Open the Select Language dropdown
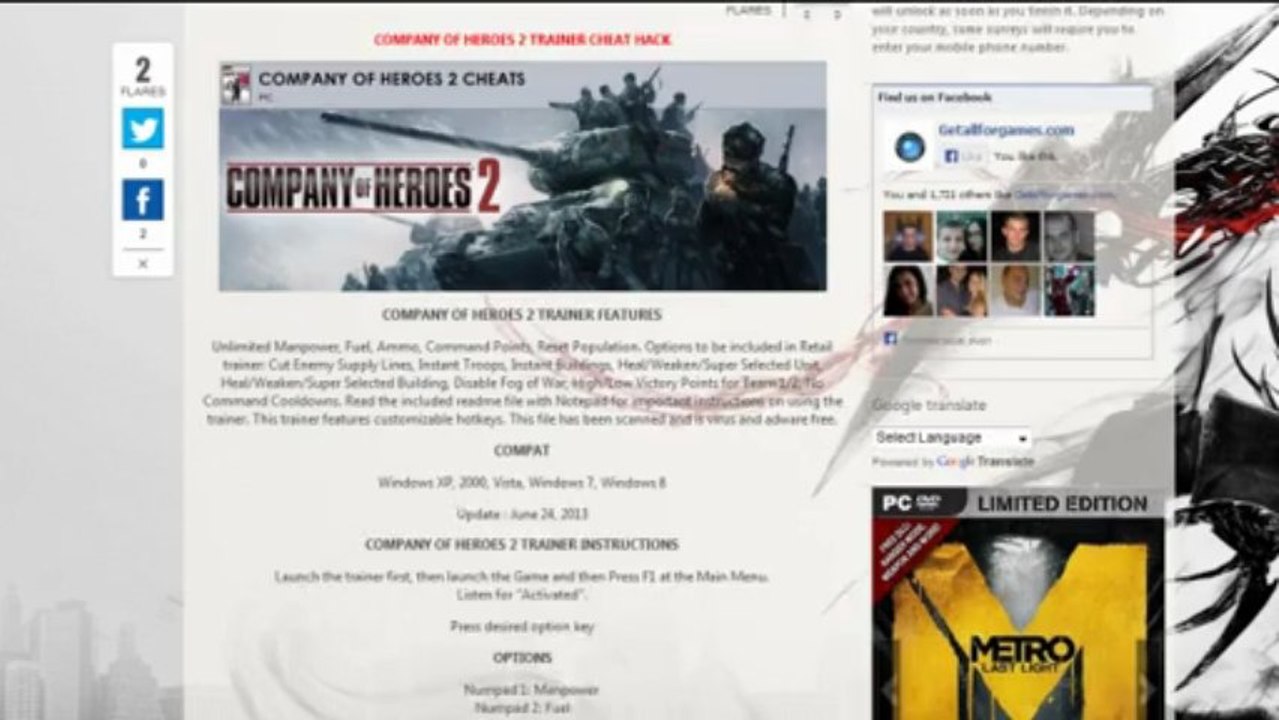This screenshot has height=720, width=1279. click(951, 438)
